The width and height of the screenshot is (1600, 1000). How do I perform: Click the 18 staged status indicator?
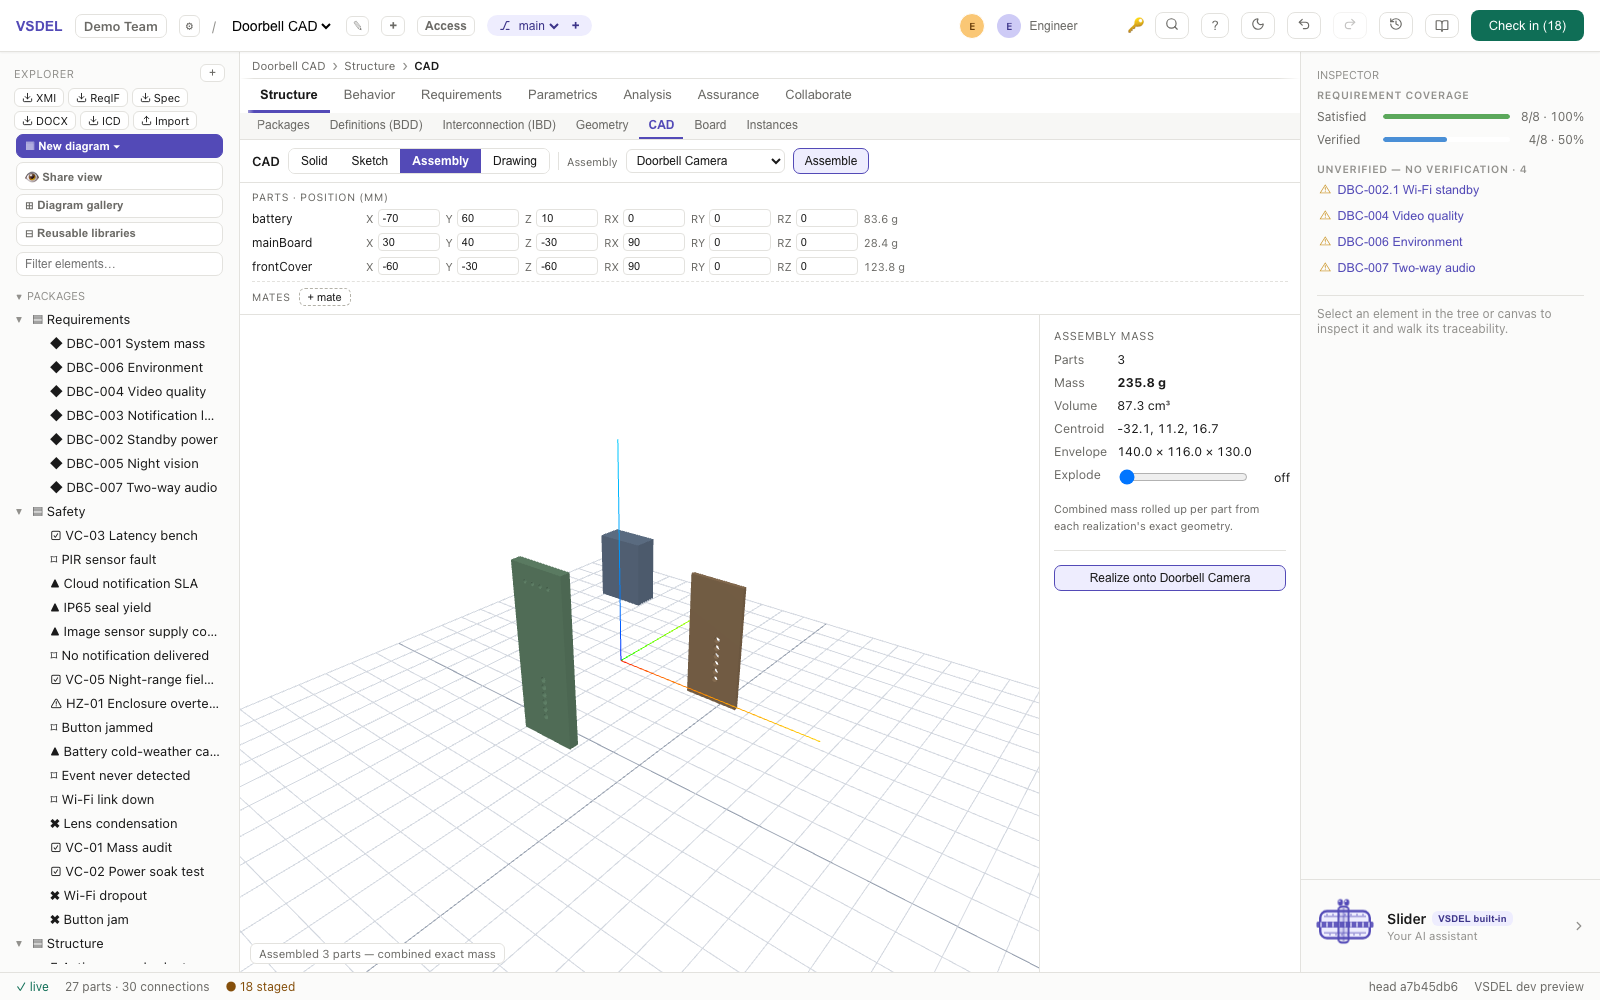click(261, 987)
